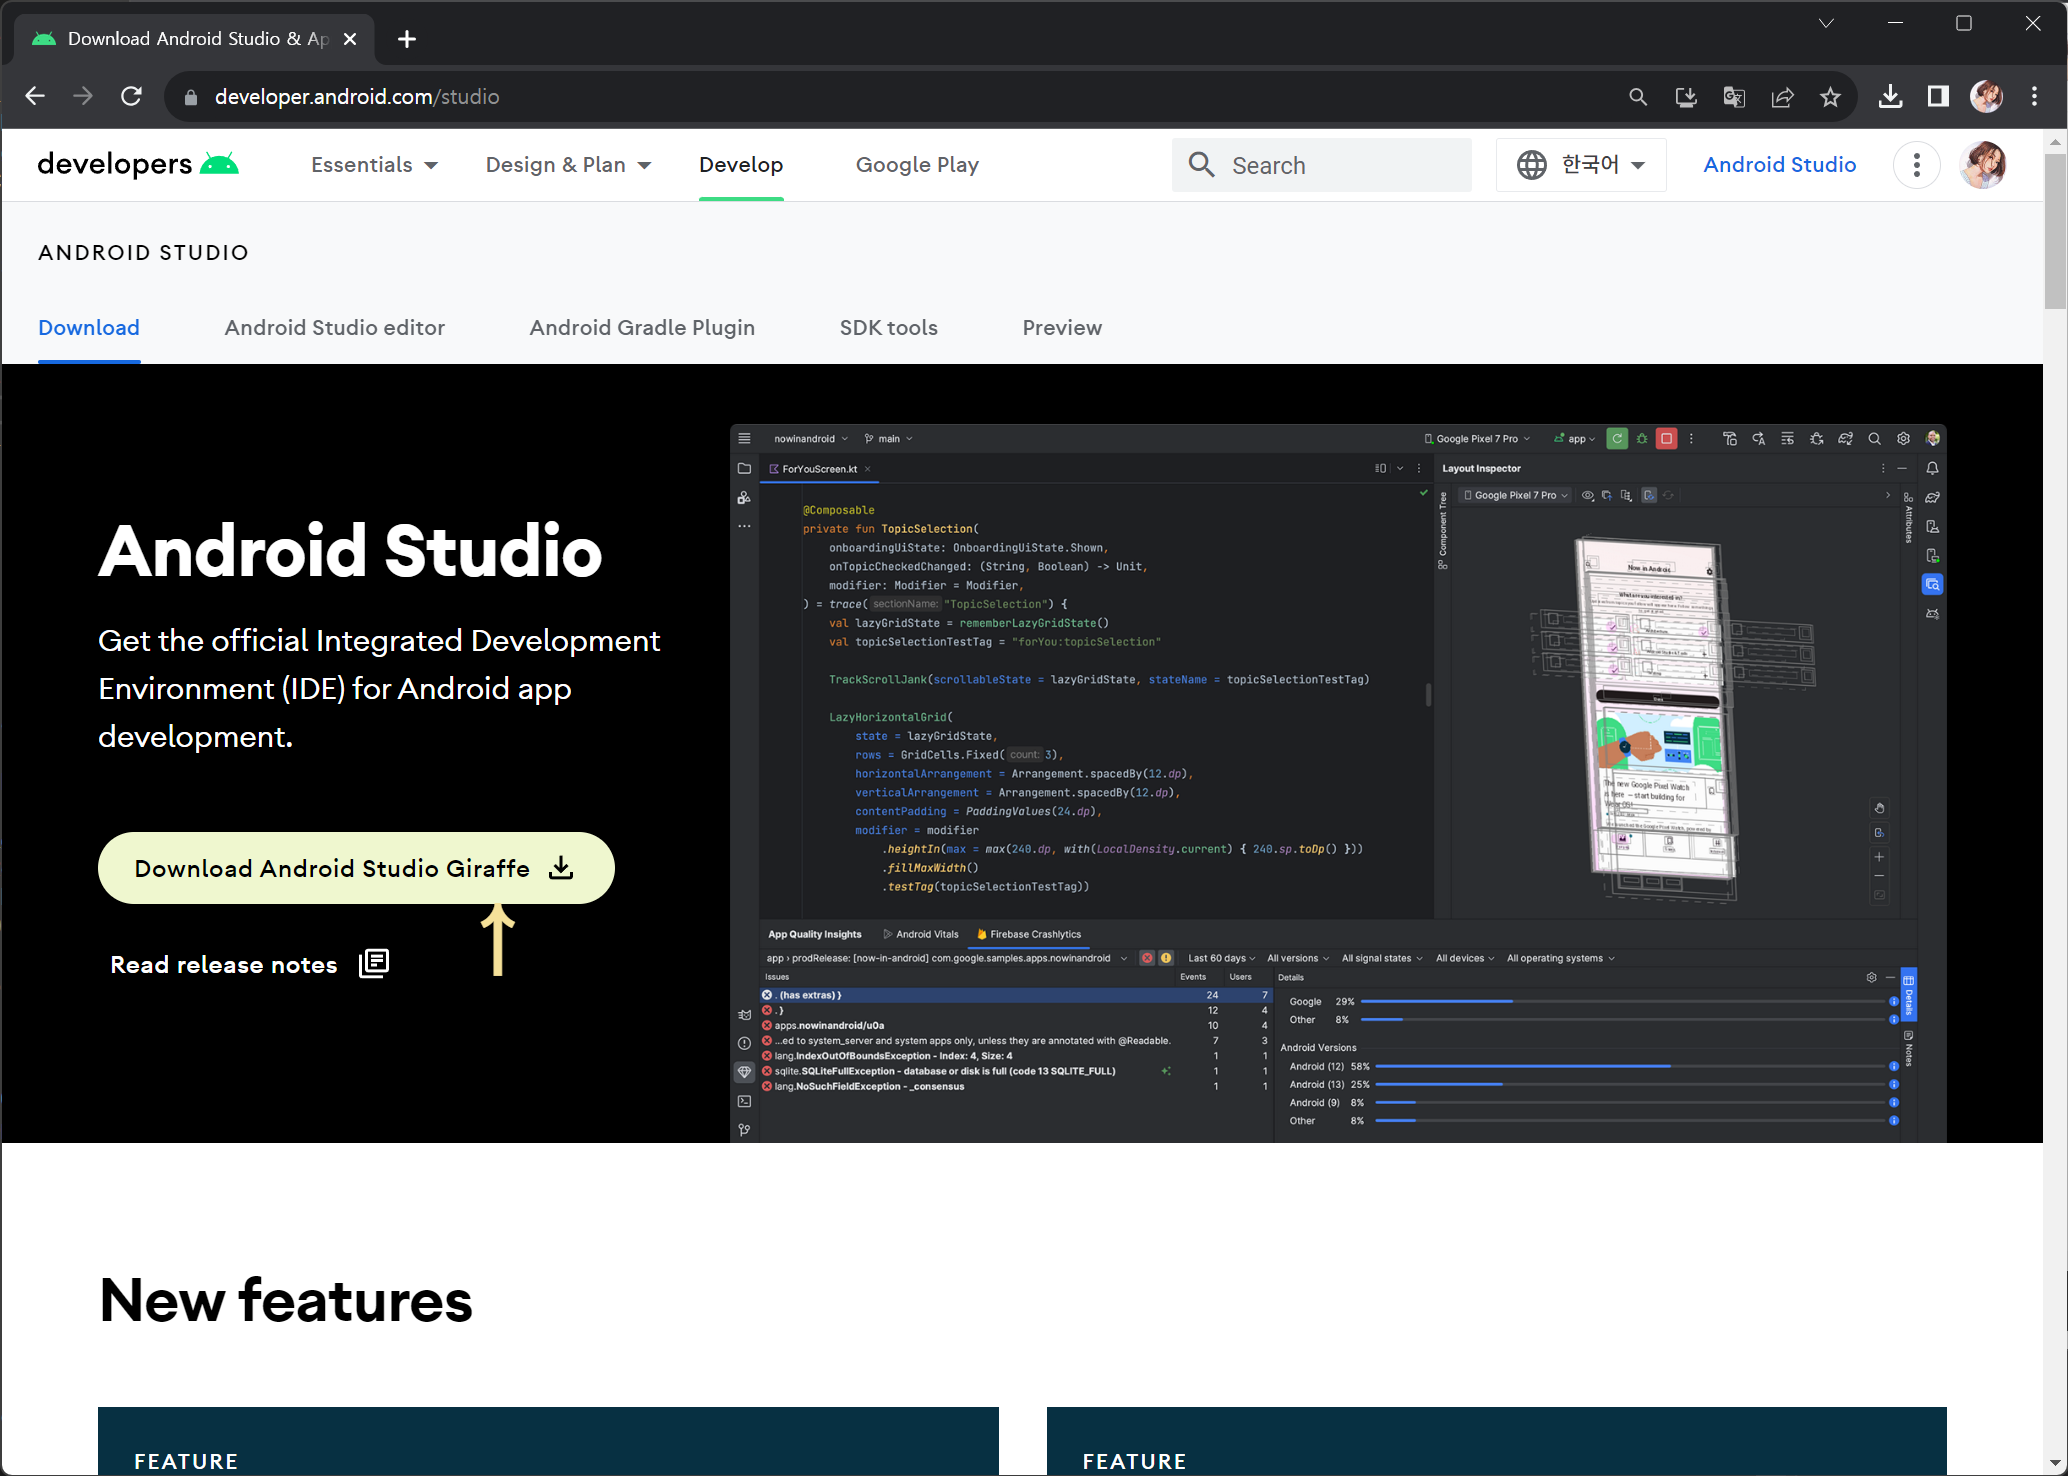This screenshot has height=1476, width=2068.
Task: Open a new browser tab
Action: point(406,39)
